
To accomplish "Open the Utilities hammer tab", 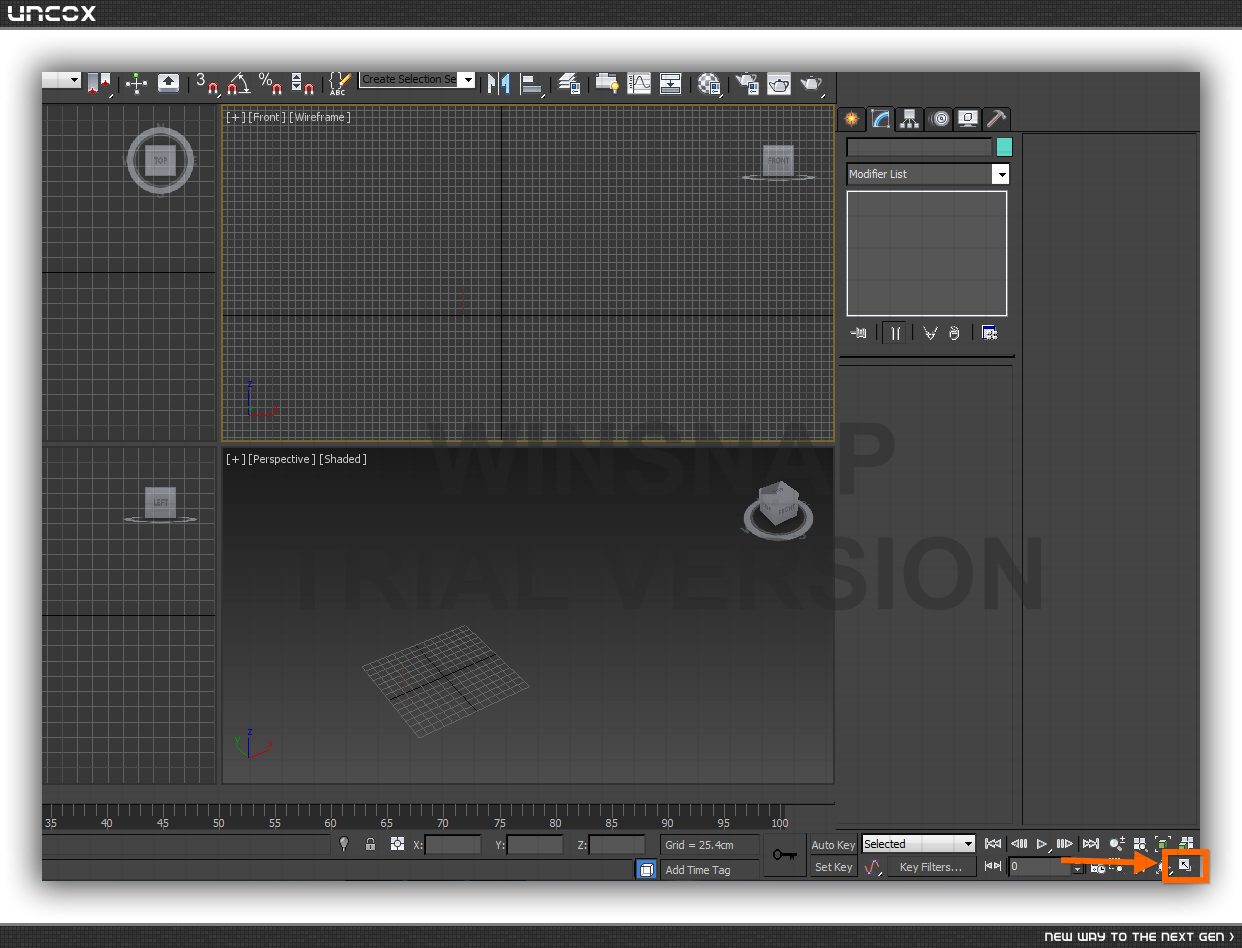I will click(996, 119).
